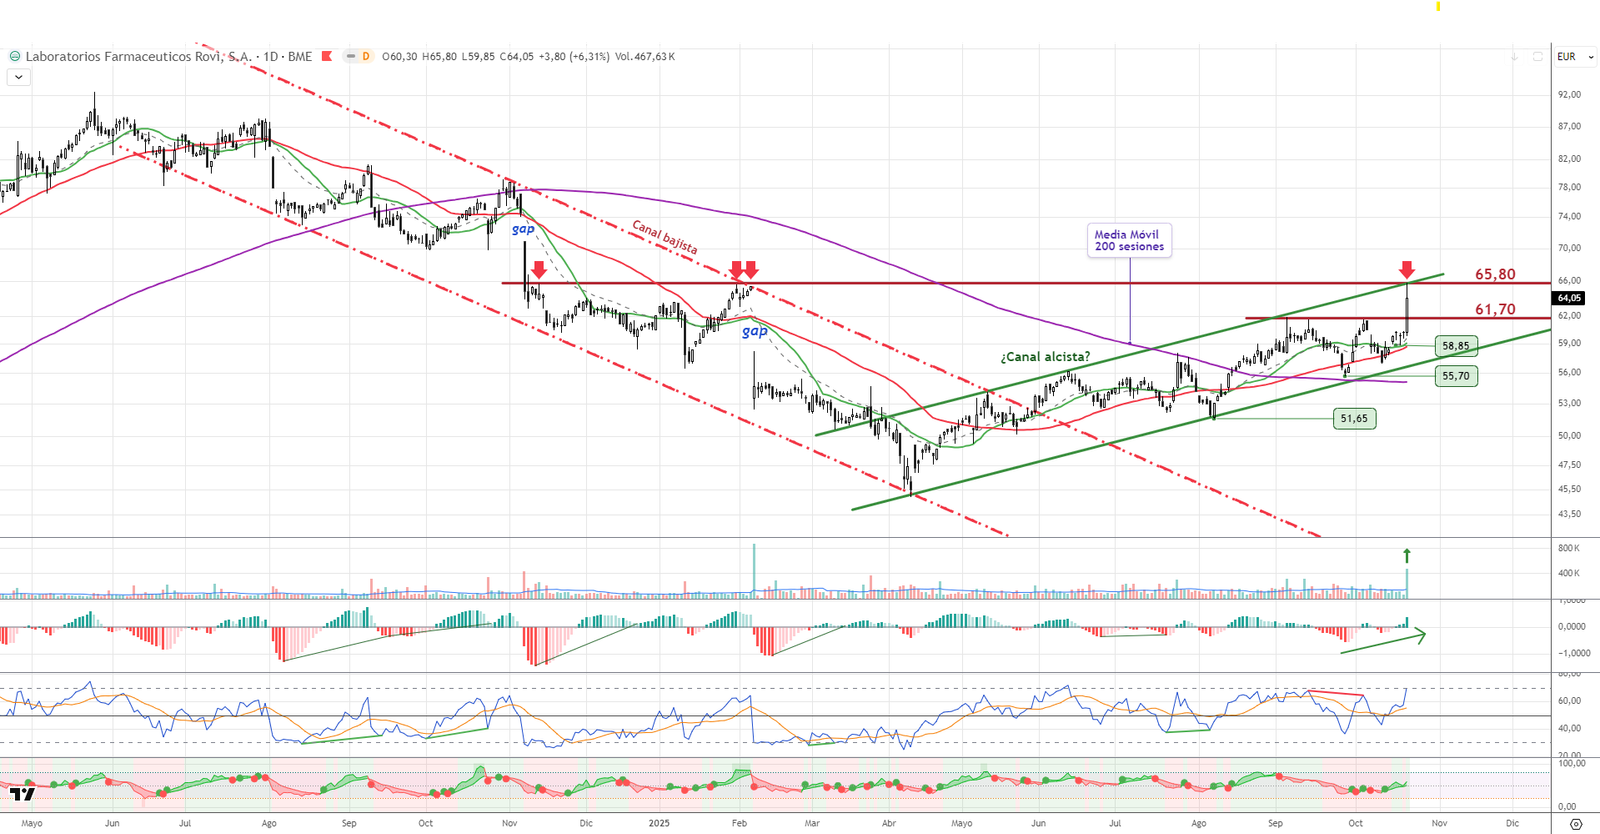Click the maximize pane square icon
This screenshot has height=834, width=1600.
(x=1538, y=57)
